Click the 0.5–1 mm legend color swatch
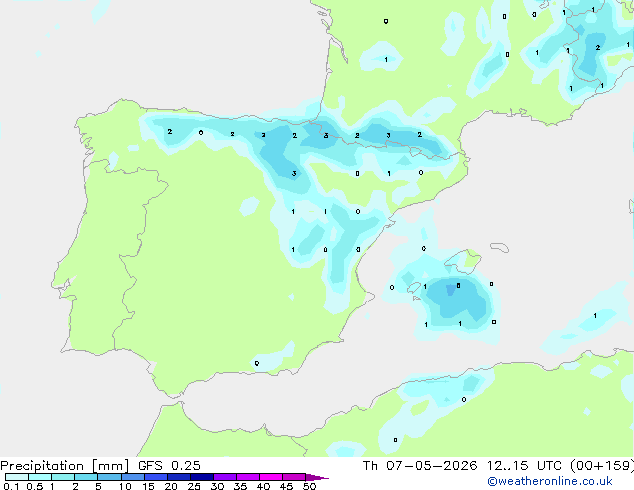Image resolution: width=634 pixels, height=490 pixels. 40,477
